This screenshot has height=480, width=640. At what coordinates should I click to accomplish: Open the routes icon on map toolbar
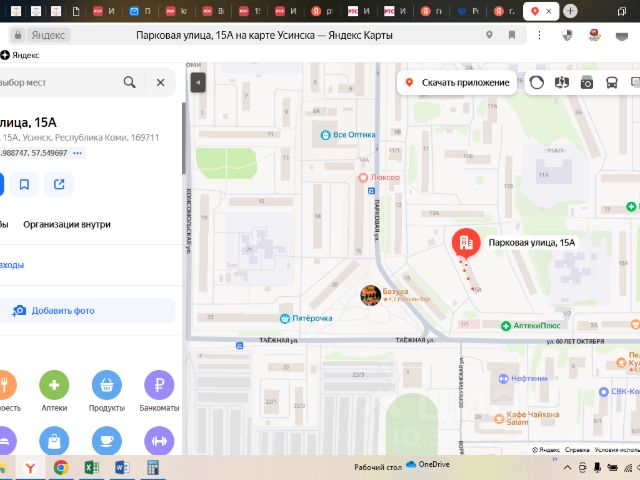pos(562,83)
